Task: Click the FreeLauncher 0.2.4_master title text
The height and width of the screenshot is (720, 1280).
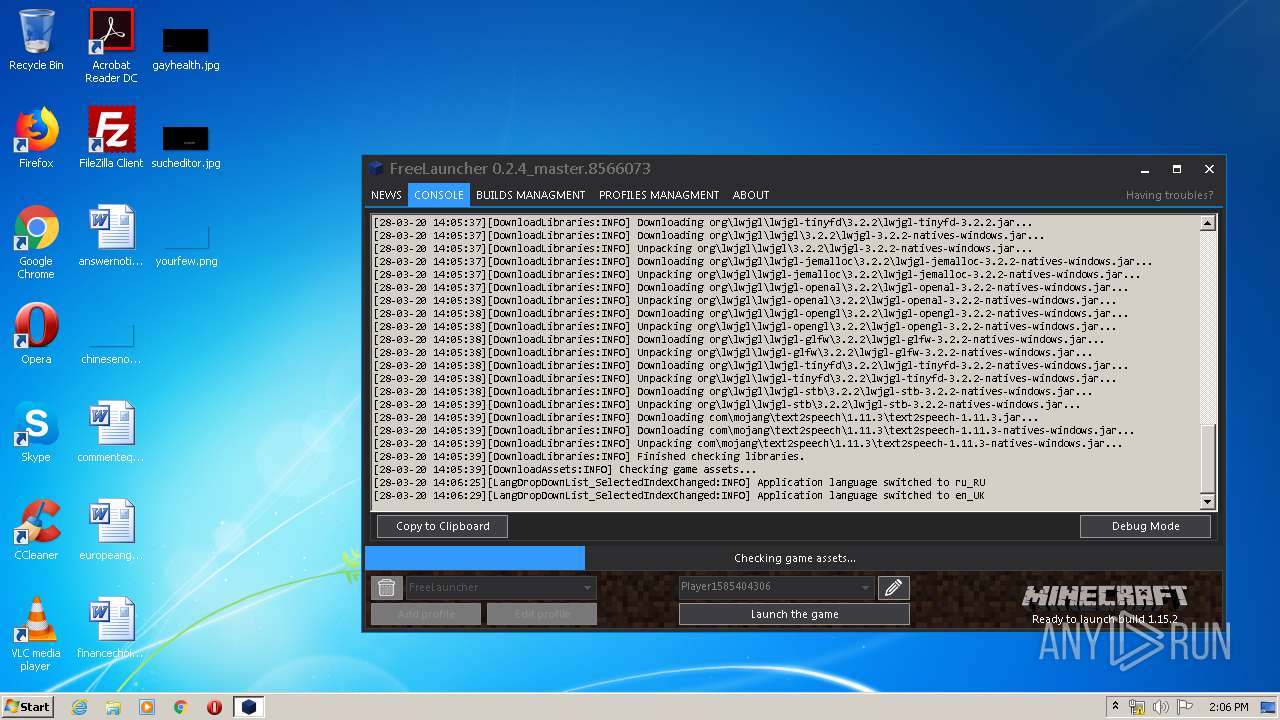Action: (520, 169)
